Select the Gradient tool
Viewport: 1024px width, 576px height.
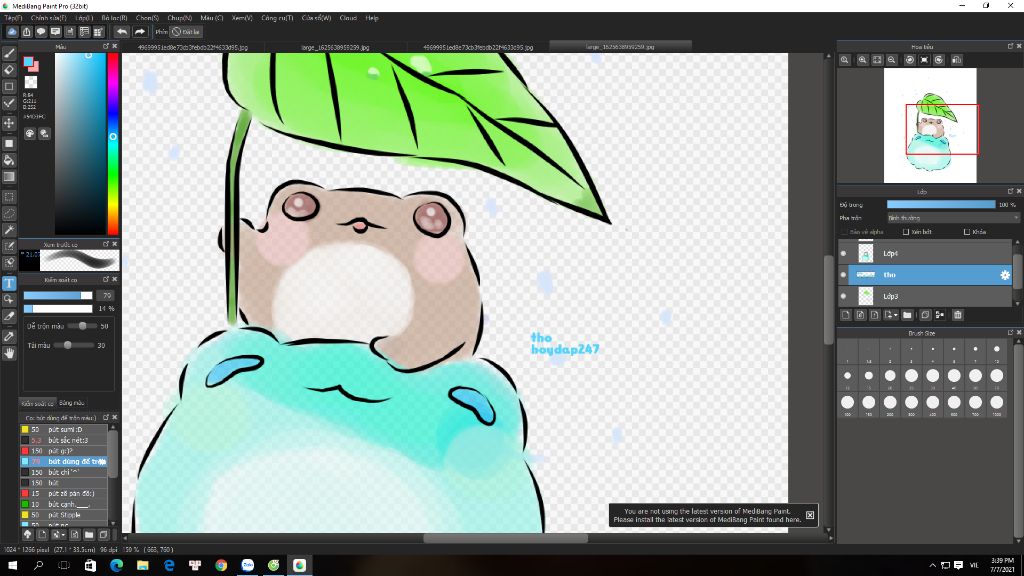click(x=9, y=177)
